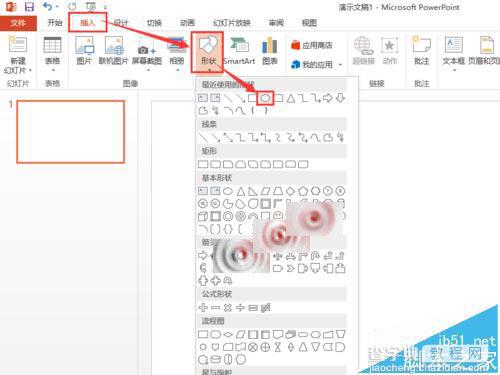Collapse the 形状 shapes dropdown

click(x=207, y=52)
